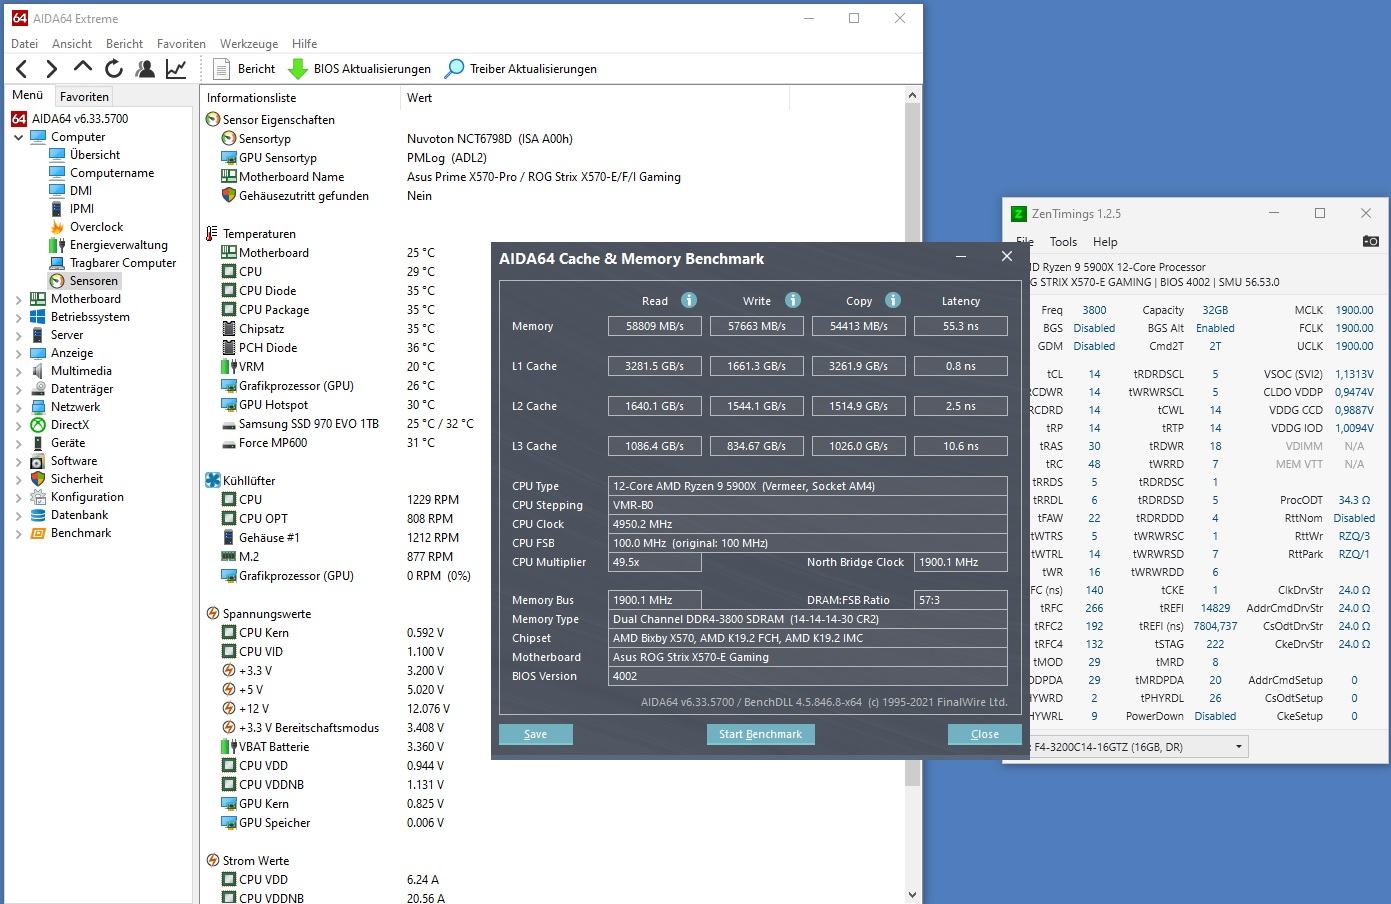Go back with the AIDA64 back arrow
Image resolution: width=1391 pixels, height=904 pixels.
tap(22, 69)
